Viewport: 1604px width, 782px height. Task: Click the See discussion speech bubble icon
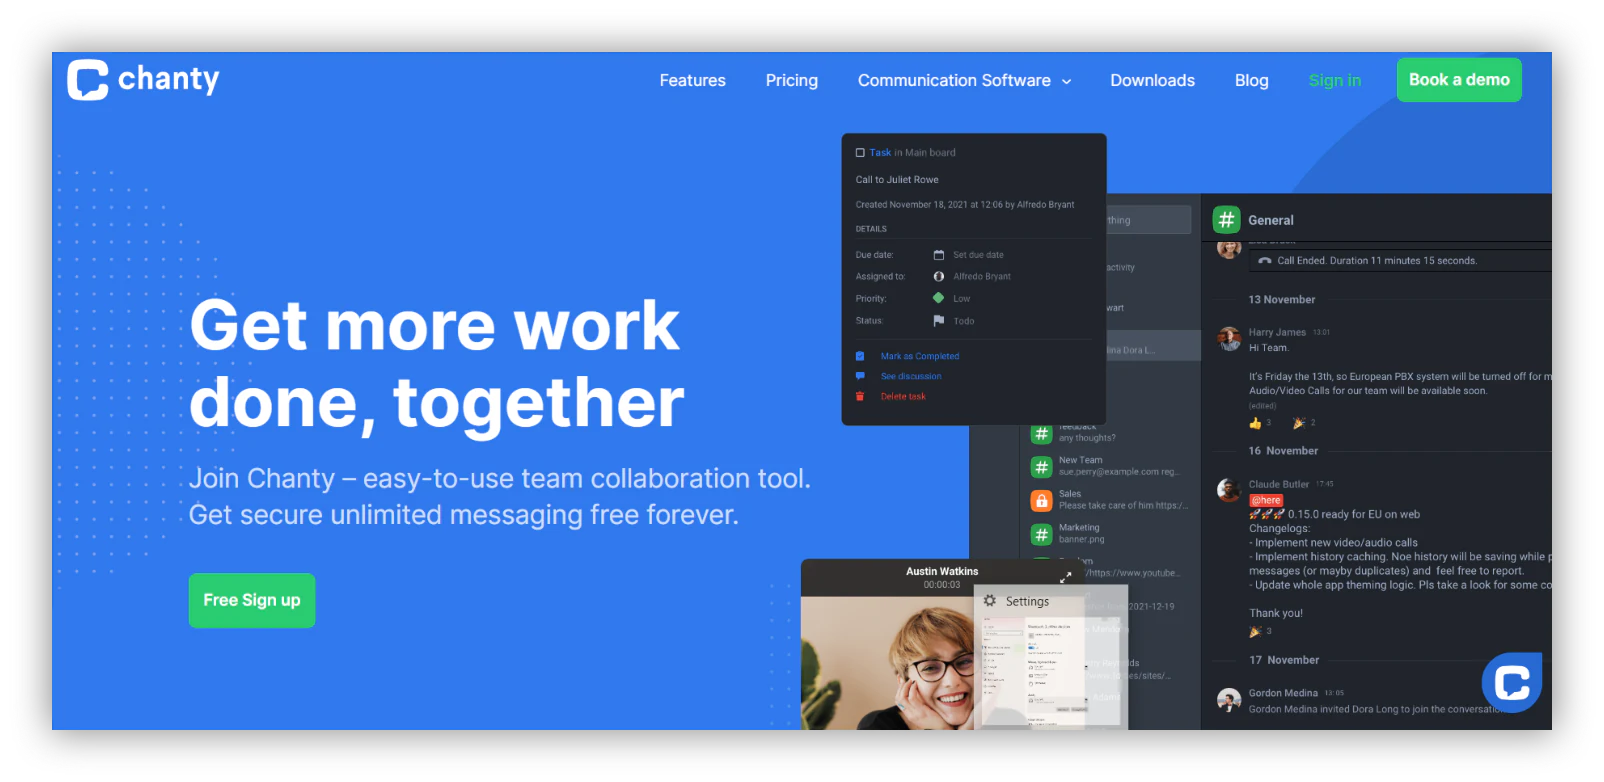(860, 376)
